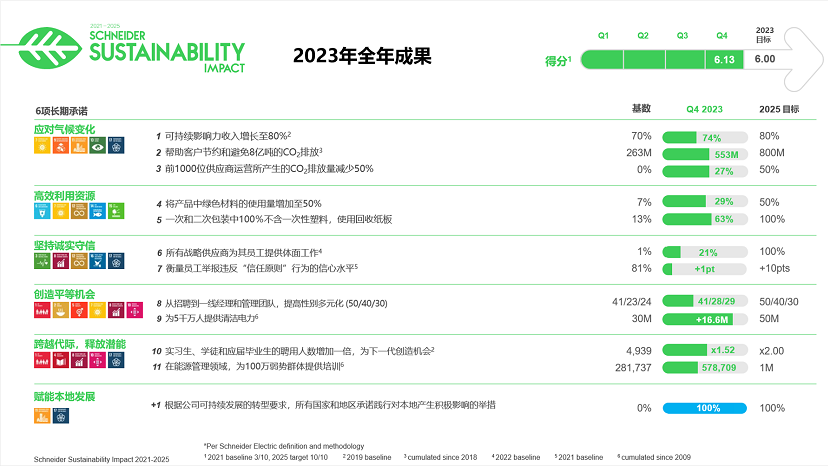Image resolution: width=828 pixels, height=466 pixels.
Task: Click the 578,709 training progress bar
Action: [705, 367]
